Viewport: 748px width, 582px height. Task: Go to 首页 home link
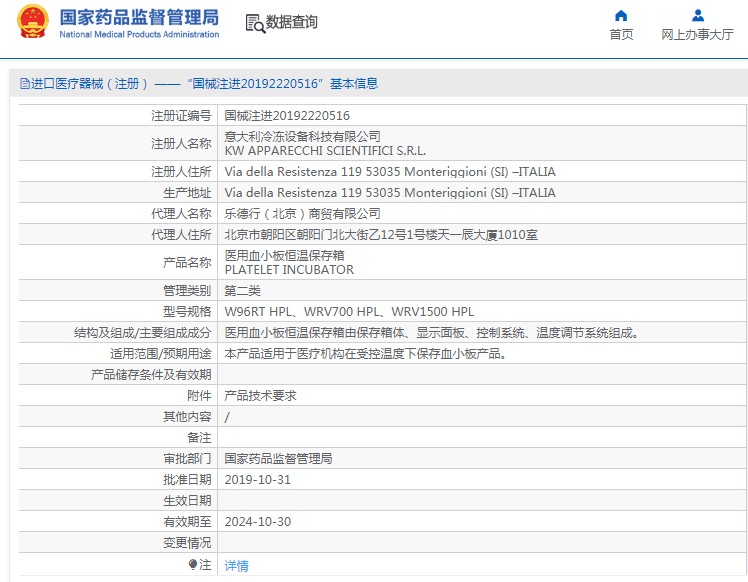click(621, 34)
